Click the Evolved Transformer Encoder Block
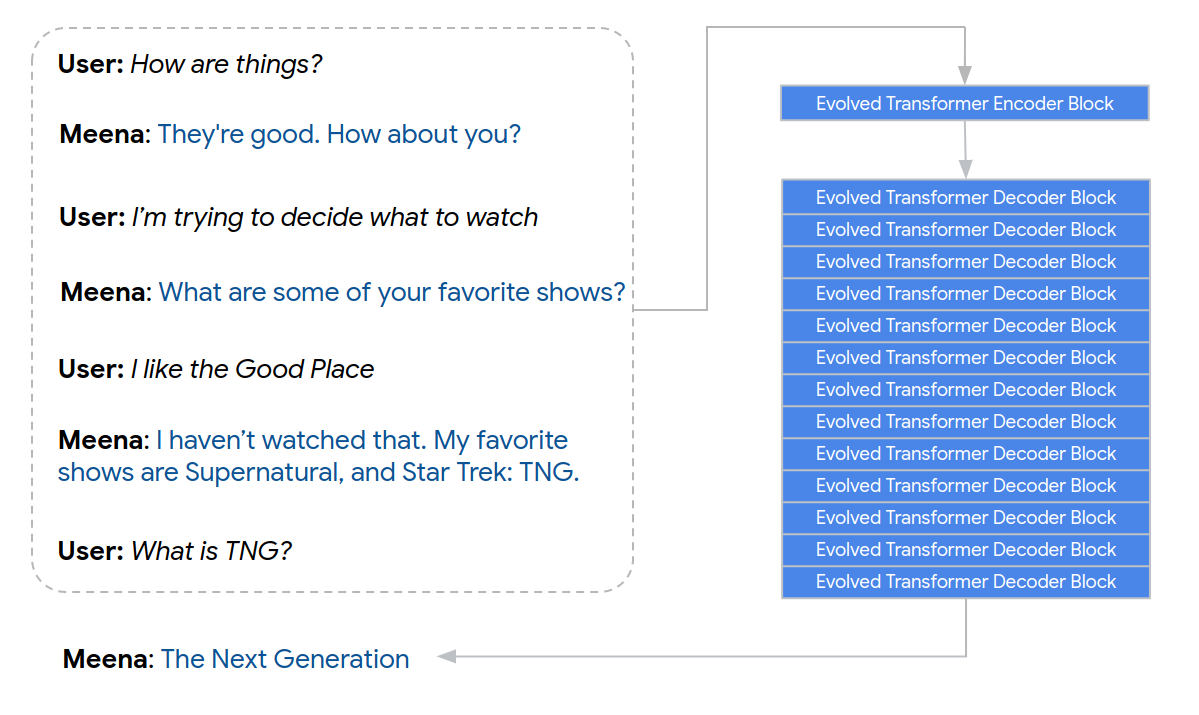1199x715 pixels. coord(964,103)
